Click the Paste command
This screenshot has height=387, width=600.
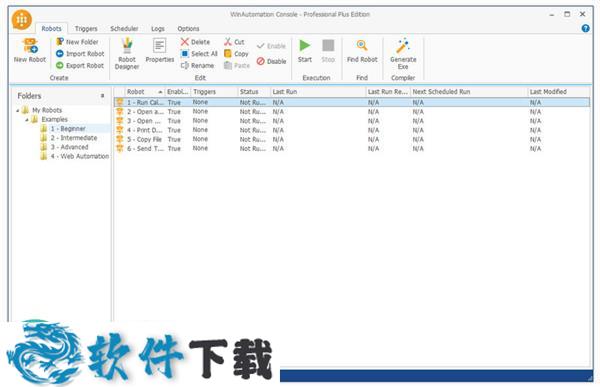(237, 65)
